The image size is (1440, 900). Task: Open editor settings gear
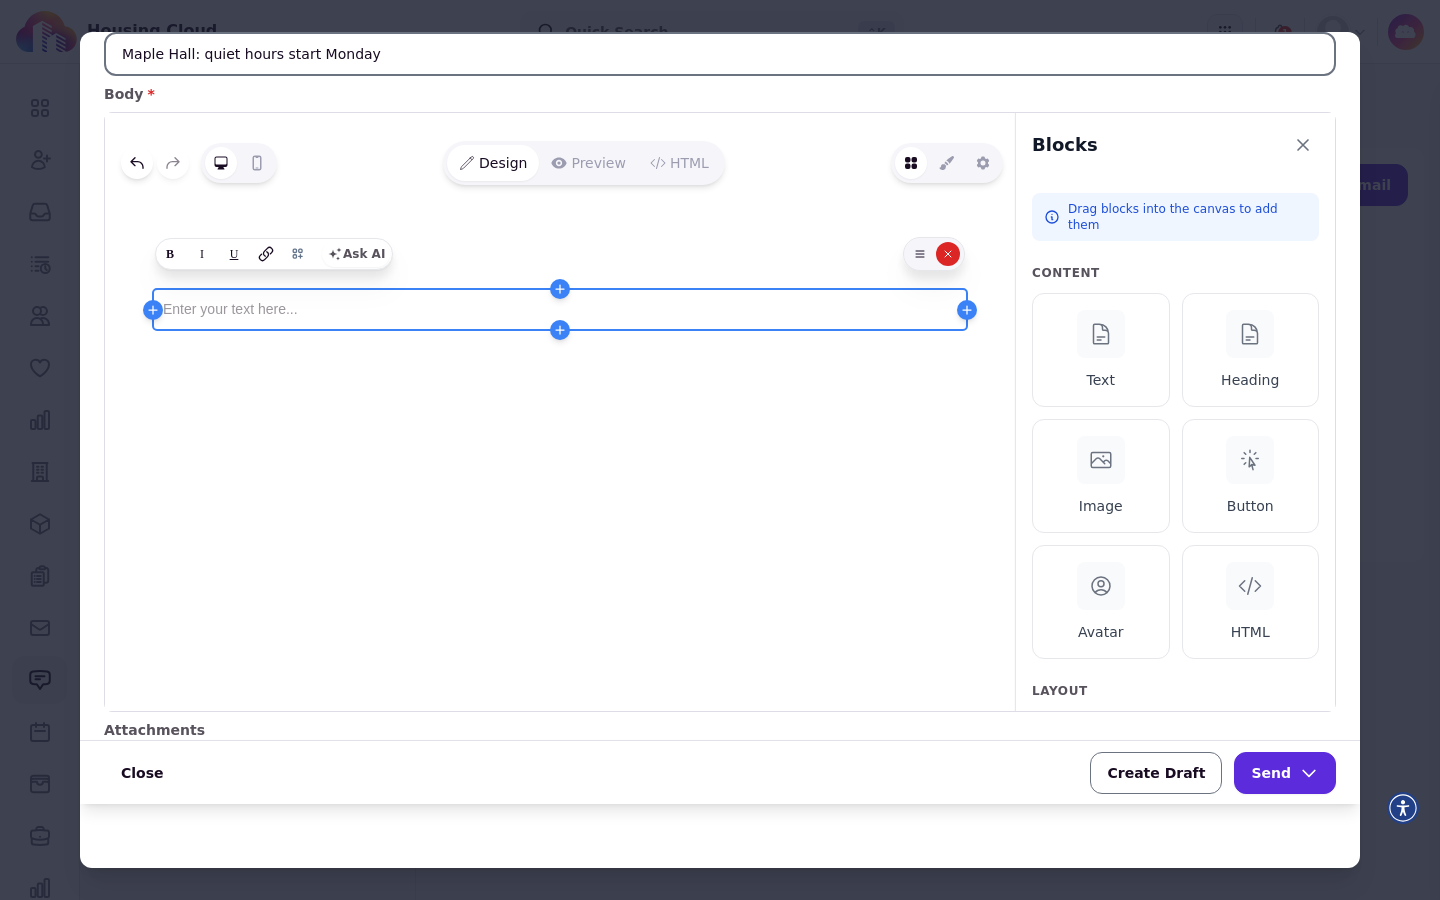983,163
